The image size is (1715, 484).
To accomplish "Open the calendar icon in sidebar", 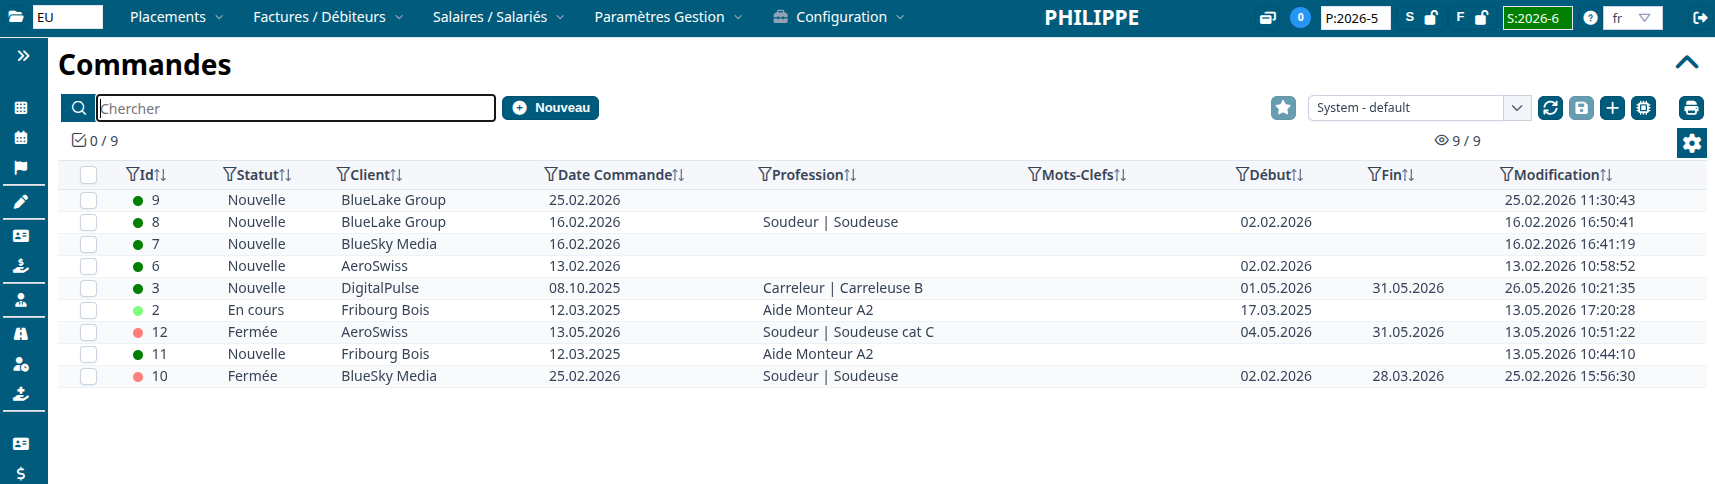I will (21, 137).
